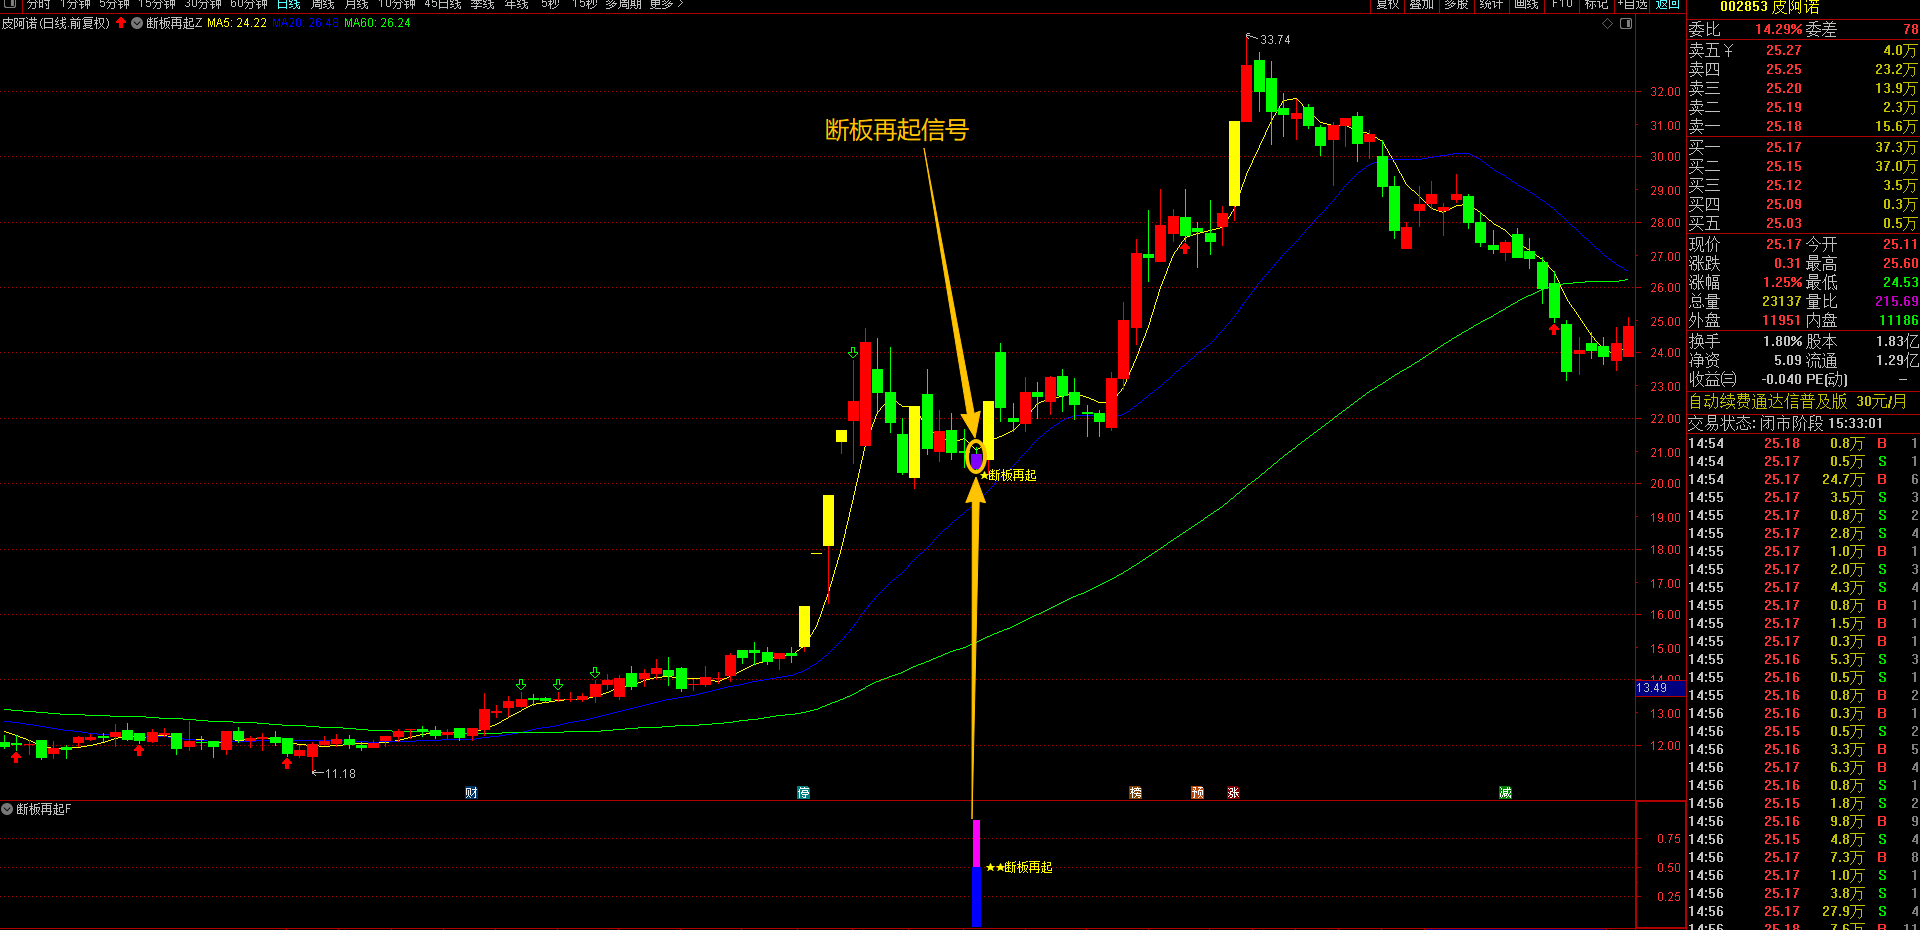Add stock via +自选 button
Screen dimensions: 1920x930
1632,4
